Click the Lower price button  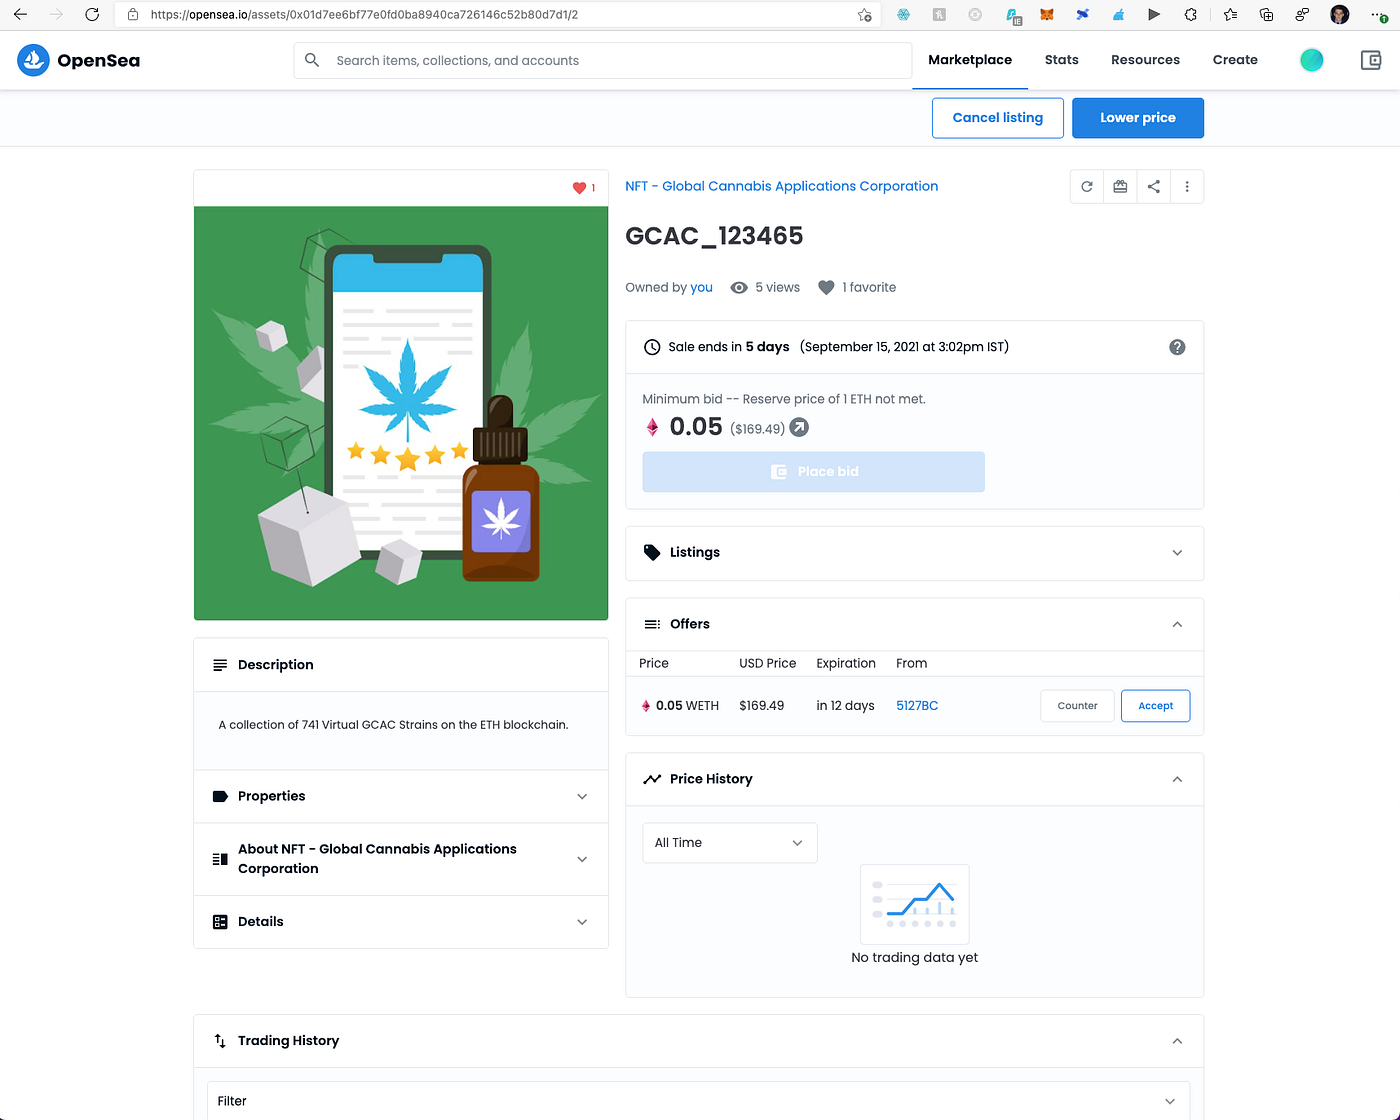(x=1137, y=118)
